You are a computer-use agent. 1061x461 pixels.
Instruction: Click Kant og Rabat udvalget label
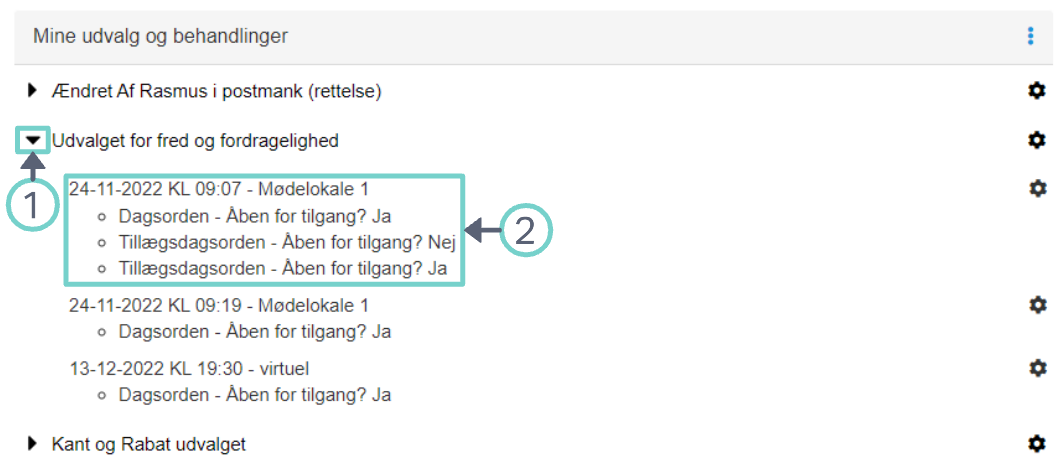click(149, 443)
